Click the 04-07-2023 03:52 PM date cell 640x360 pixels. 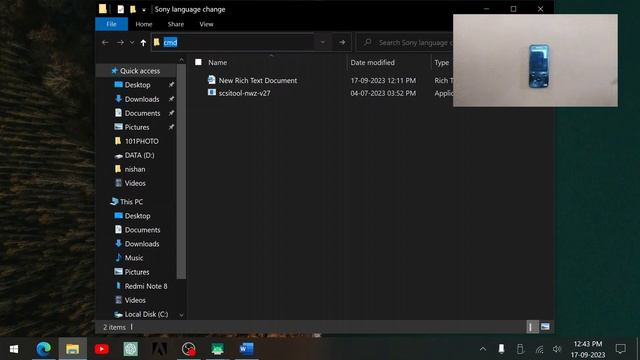pyautogui.click(x=383, y=93)
